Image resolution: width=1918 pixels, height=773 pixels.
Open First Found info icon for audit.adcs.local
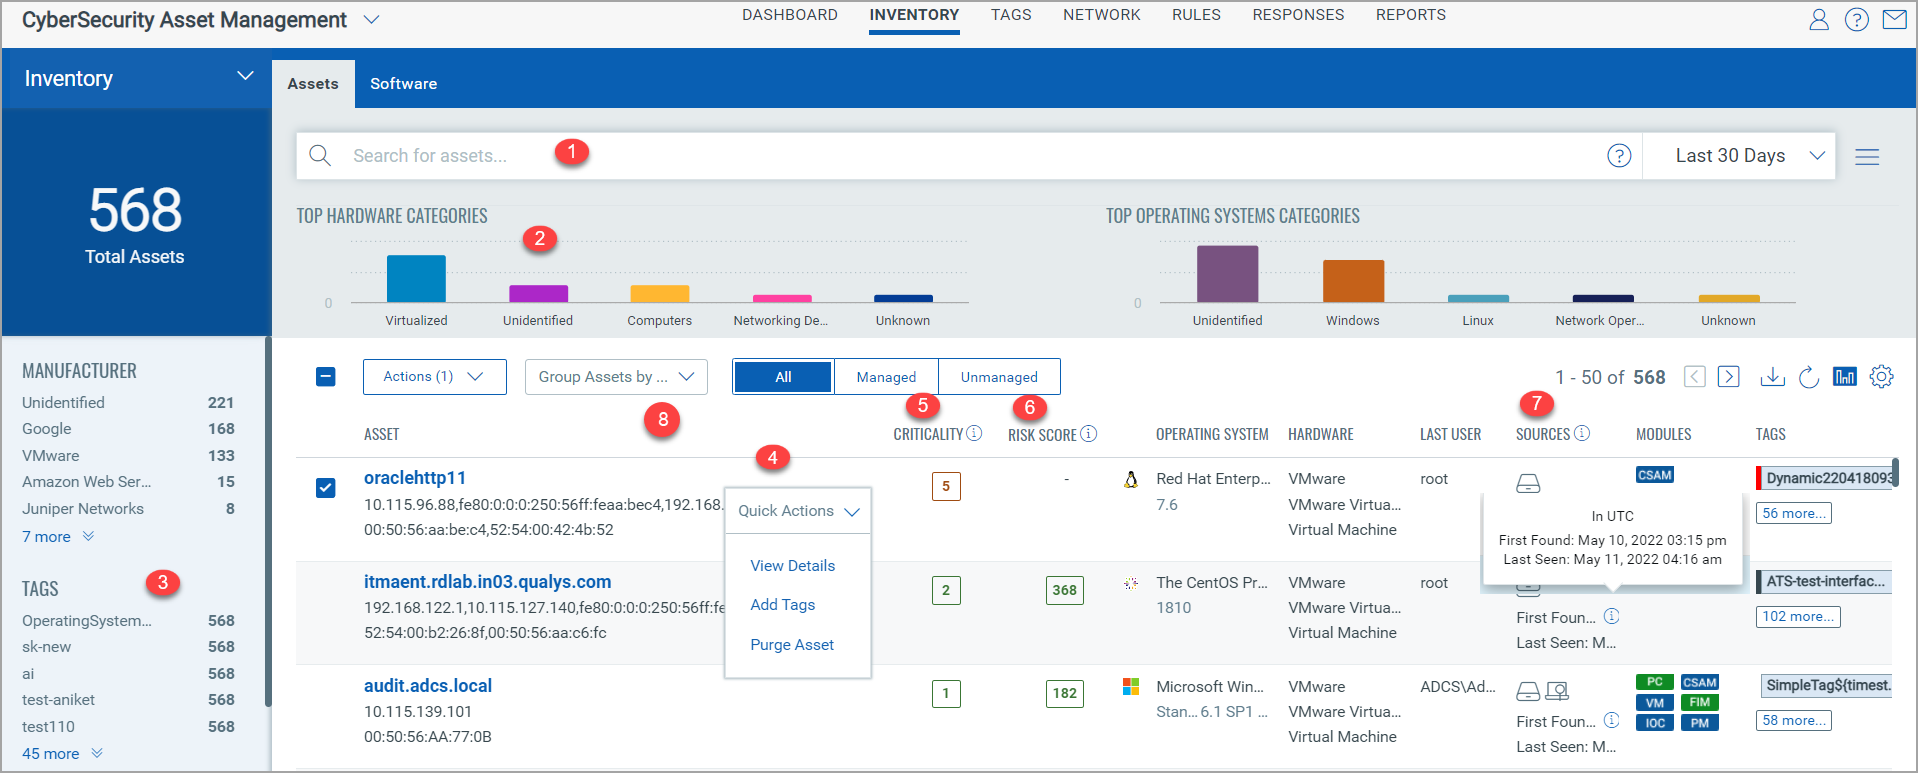[x=1611, y=720]
